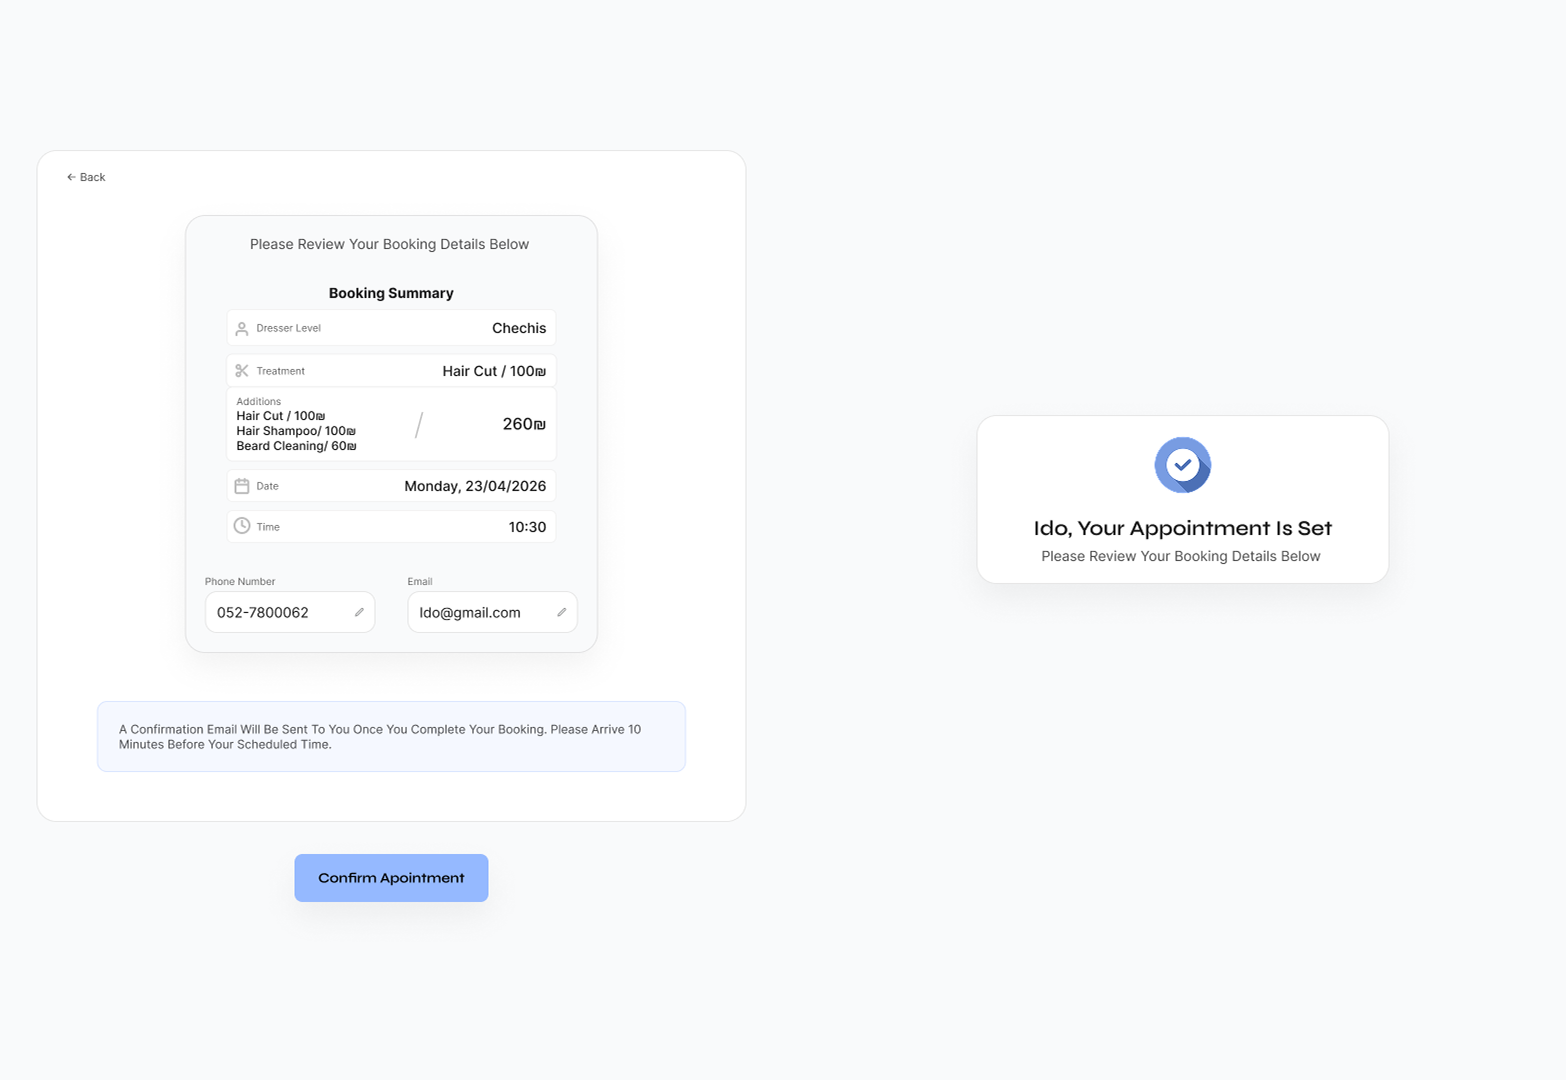The height and width of the screenshot is (1080, 1566).
Task: Go back using the Back link
Action: 86,177
